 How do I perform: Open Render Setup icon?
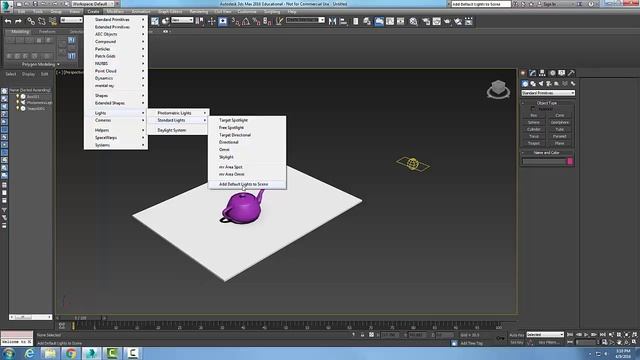tap(426, 21)
